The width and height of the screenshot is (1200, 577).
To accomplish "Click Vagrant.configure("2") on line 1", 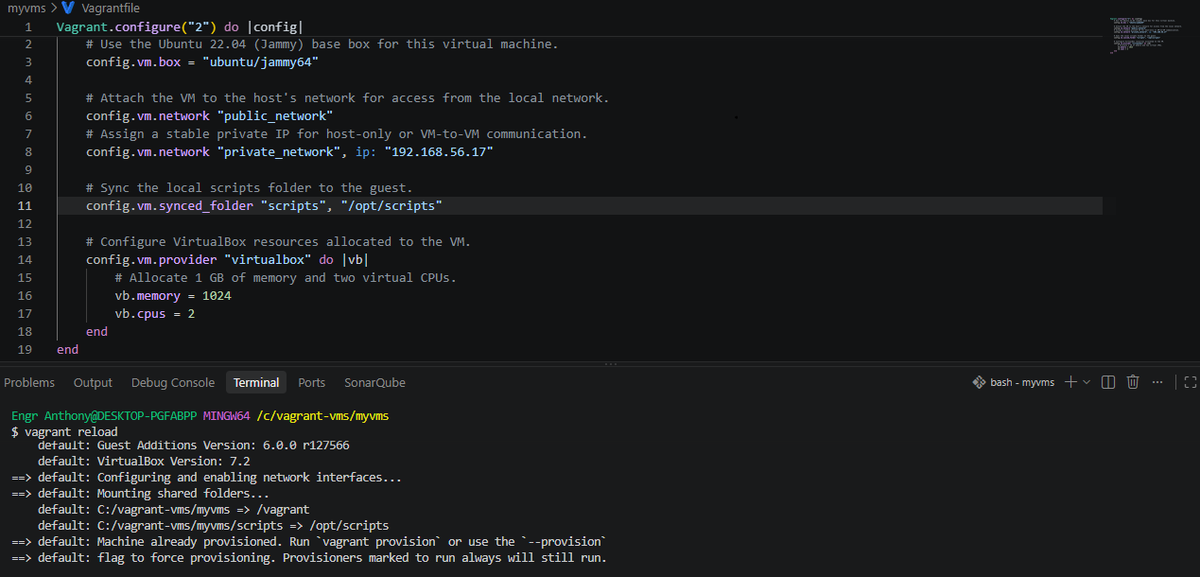I will click(x=137, y=26).
